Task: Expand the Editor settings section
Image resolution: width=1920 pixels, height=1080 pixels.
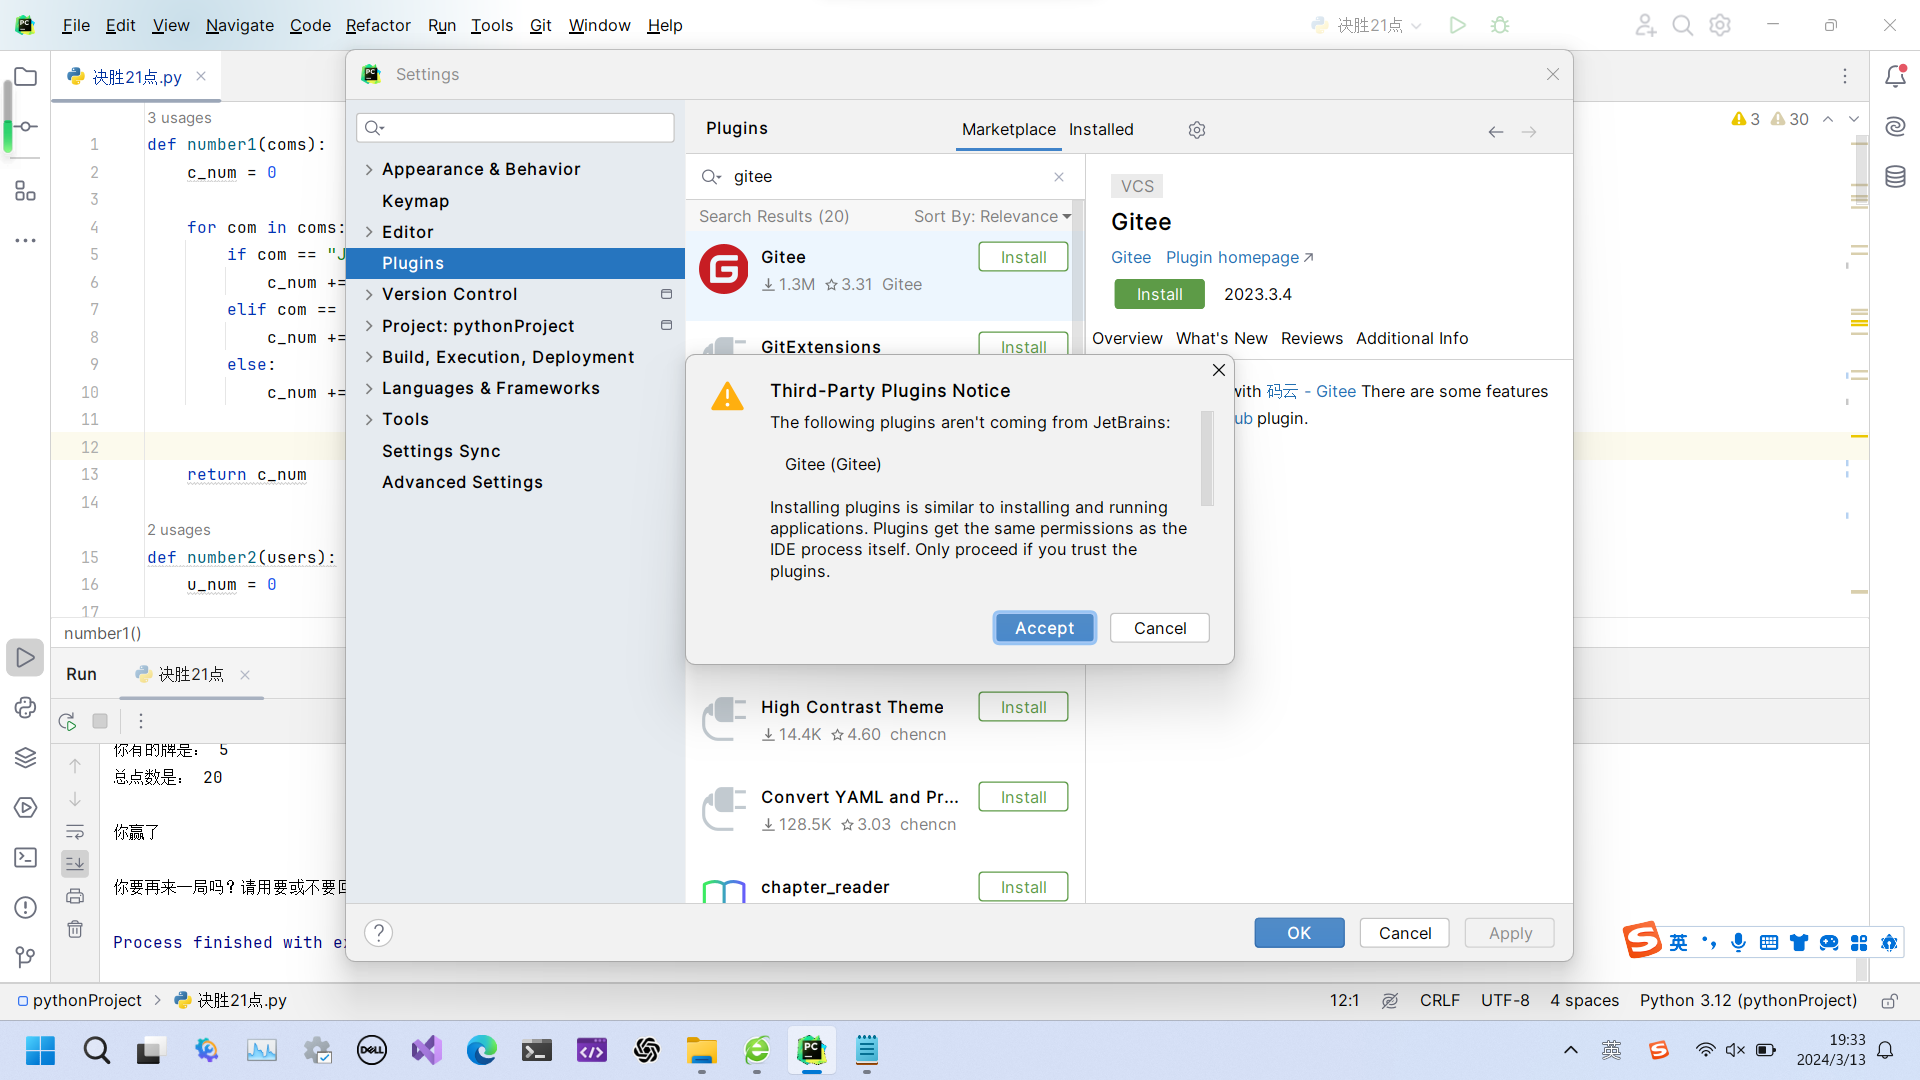Action: pyautogui.click(x=369, y=232)
